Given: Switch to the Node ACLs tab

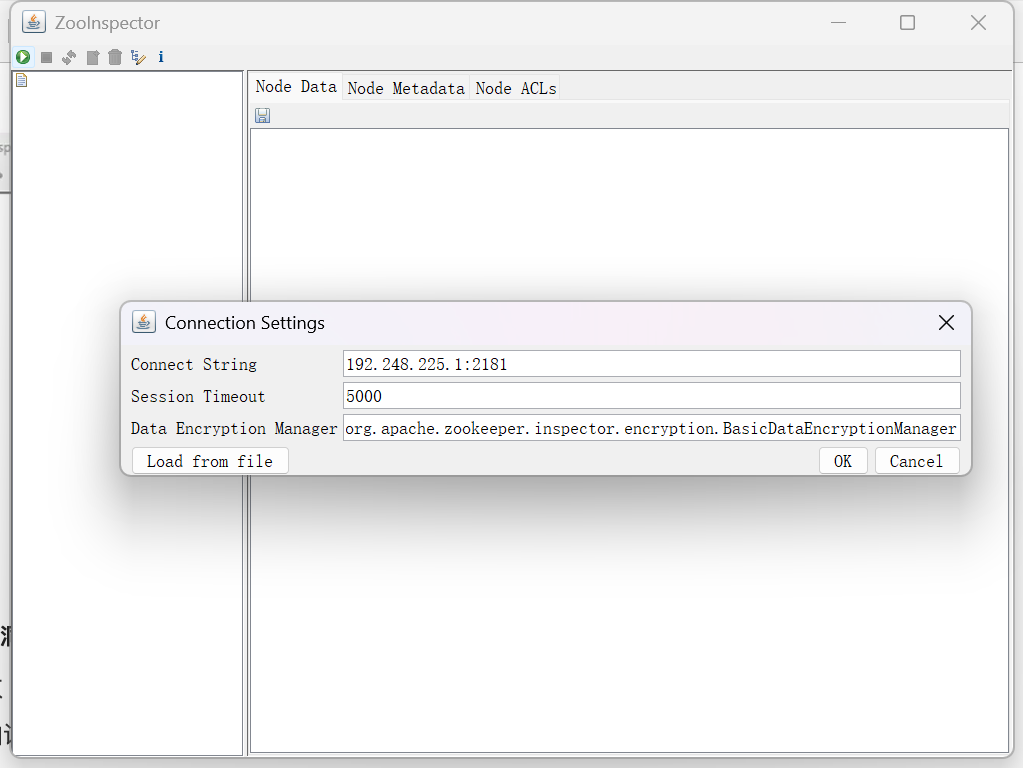Looking at the screenshot, I should (x=515, y=88).
